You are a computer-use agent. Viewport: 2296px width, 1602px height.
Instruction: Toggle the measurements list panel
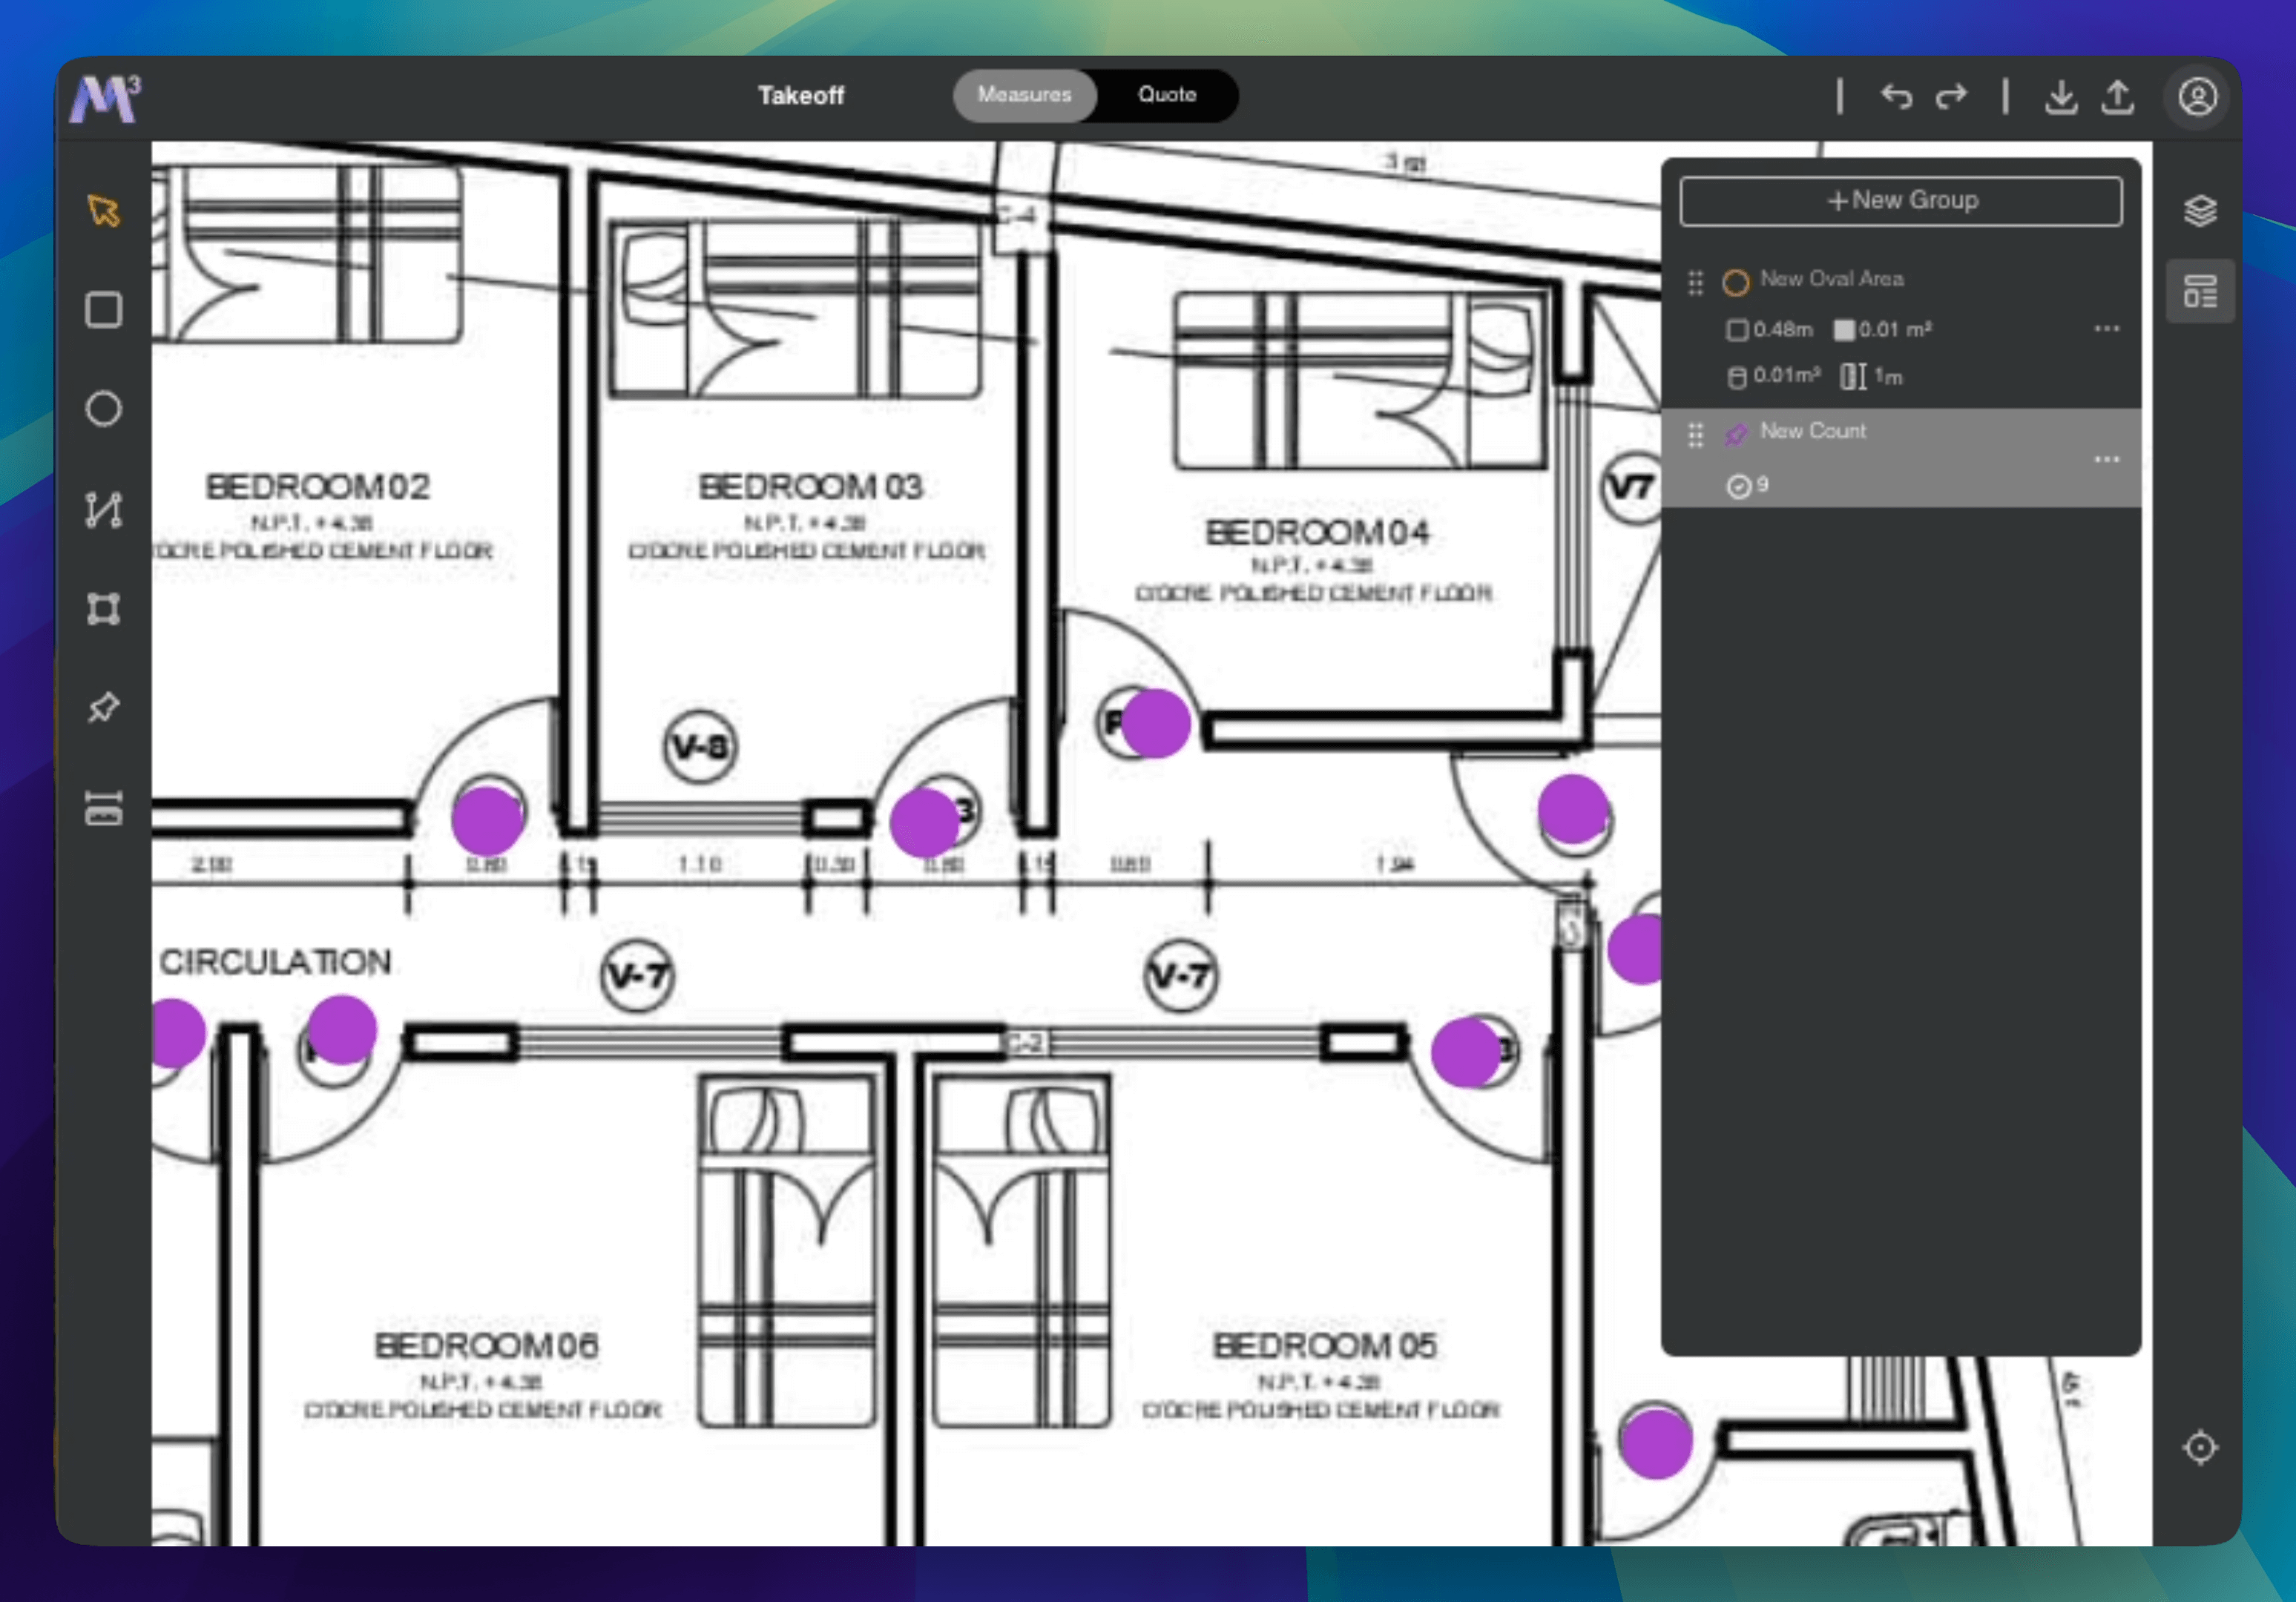2199,292
